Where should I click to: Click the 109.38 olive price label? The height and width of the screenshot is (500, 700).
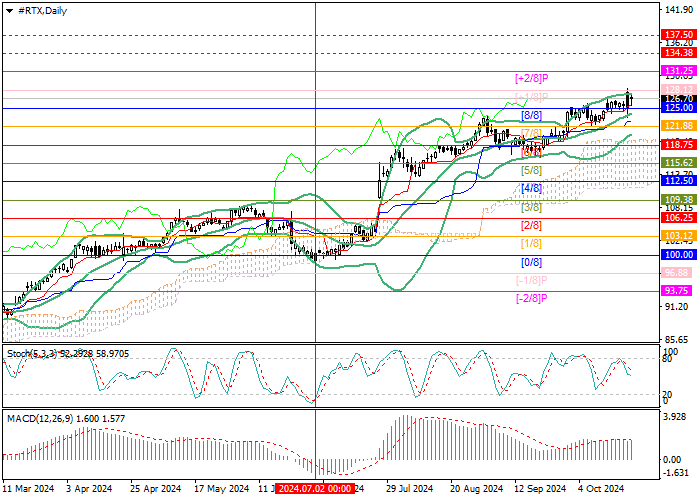coord(678,200)
